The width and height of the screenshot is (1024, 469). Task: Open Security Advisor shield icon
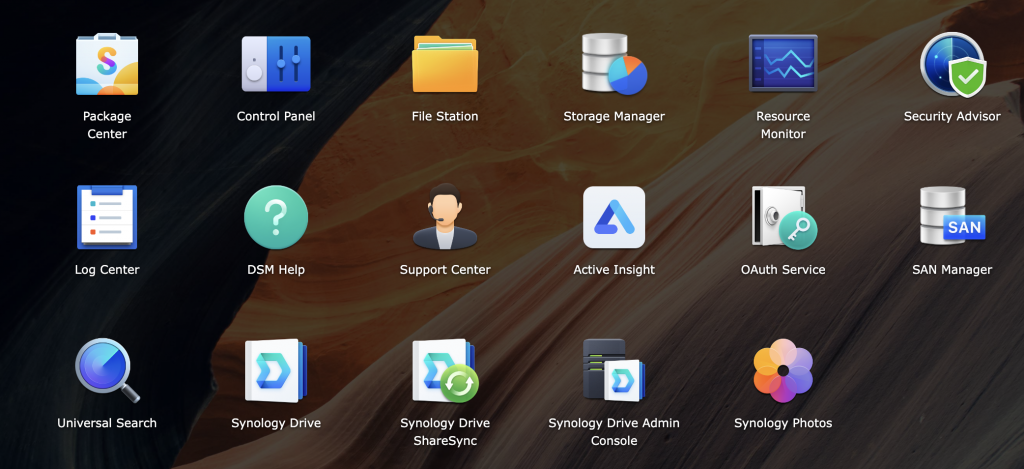[x=952, y=64]
